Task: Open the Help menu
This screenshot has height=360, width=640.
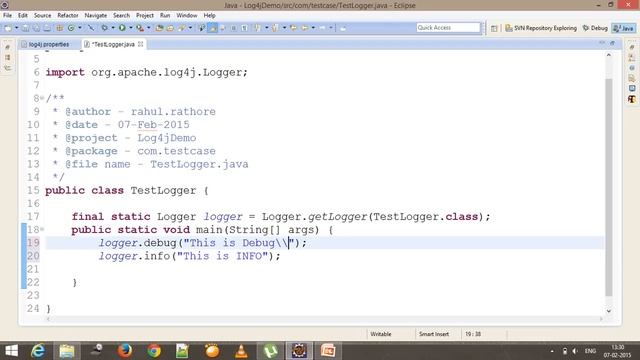Action: [x=209, y=16]
